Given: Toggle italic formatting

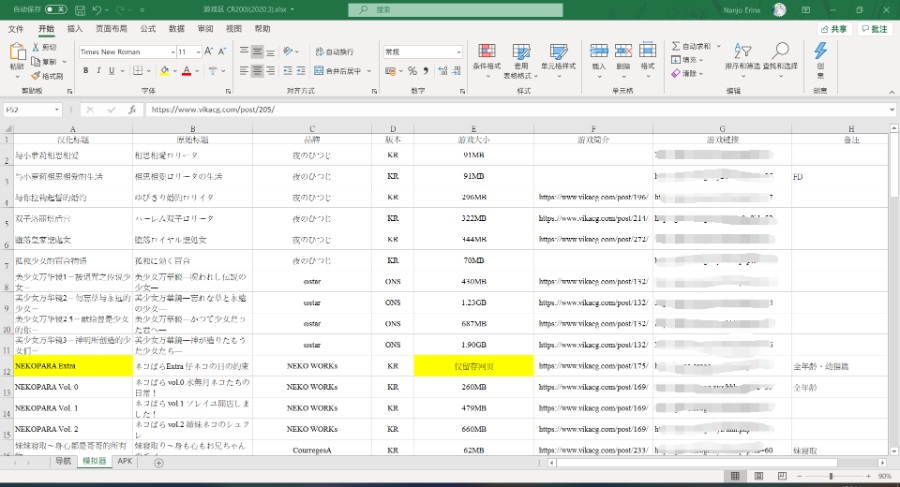Looking at the screenshot, I should (99, 71).
